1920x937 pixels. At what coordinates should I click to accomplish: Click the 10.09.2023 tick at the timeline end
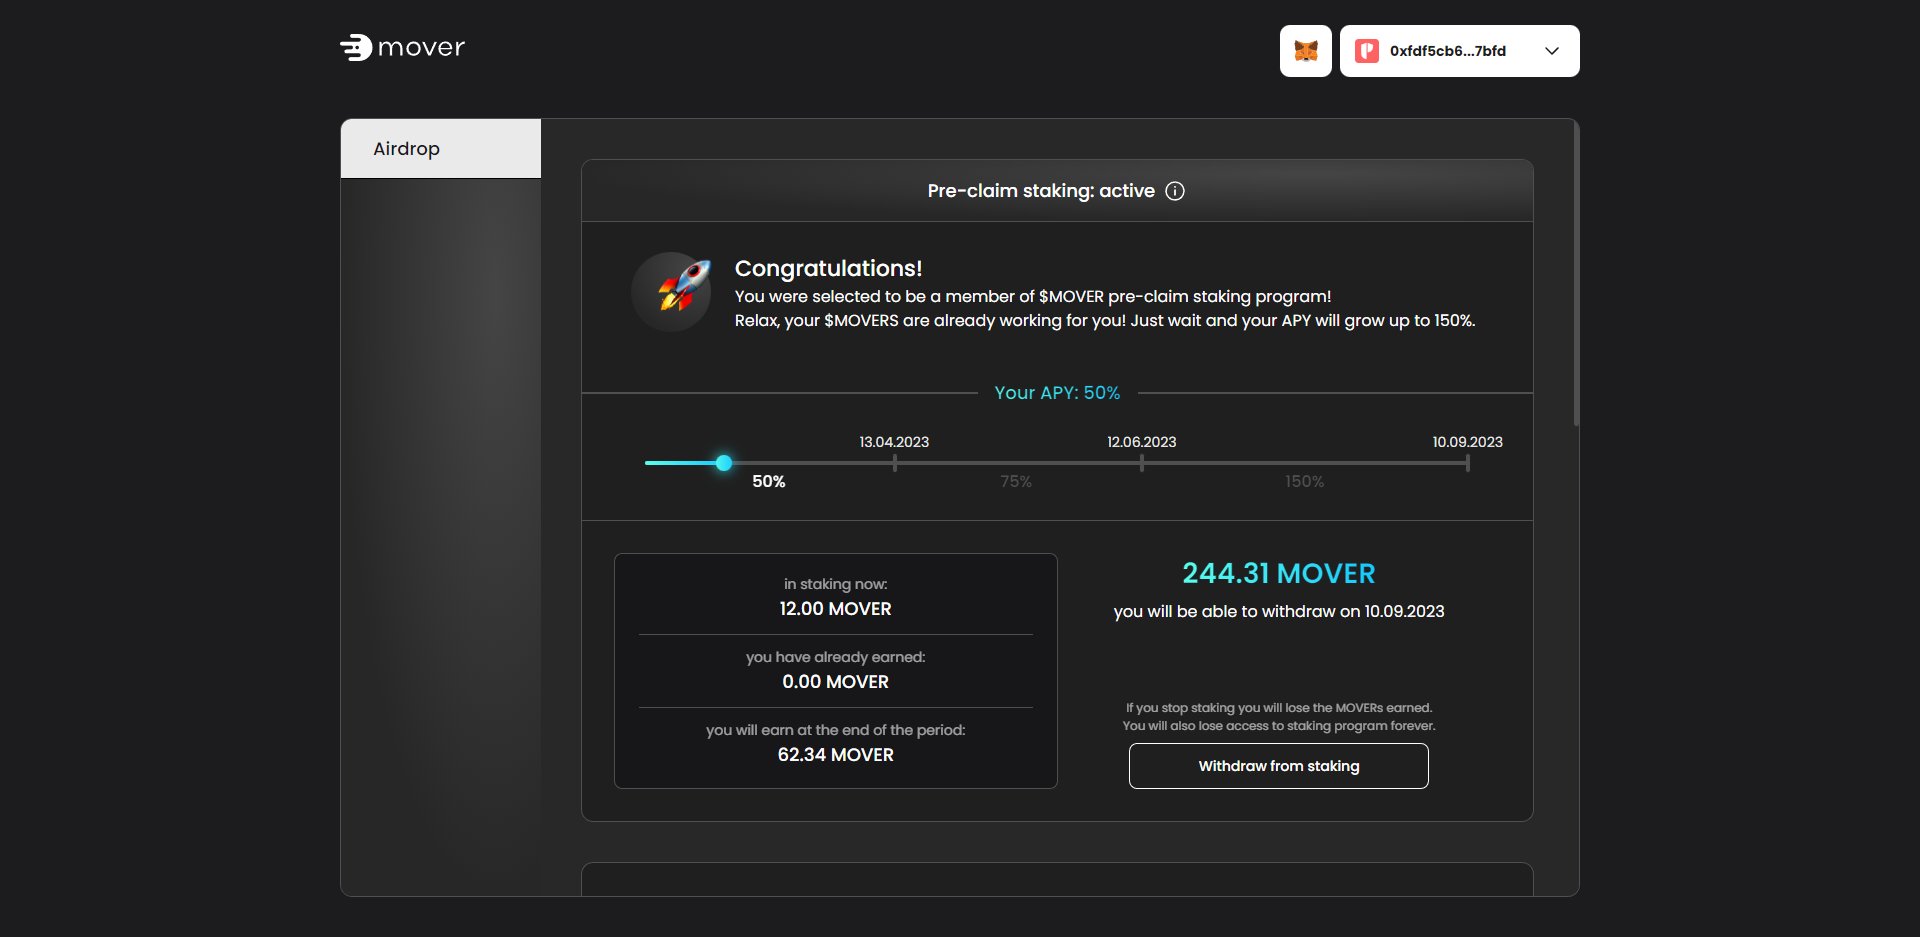pyautogui.click(x=1467, y=463)
